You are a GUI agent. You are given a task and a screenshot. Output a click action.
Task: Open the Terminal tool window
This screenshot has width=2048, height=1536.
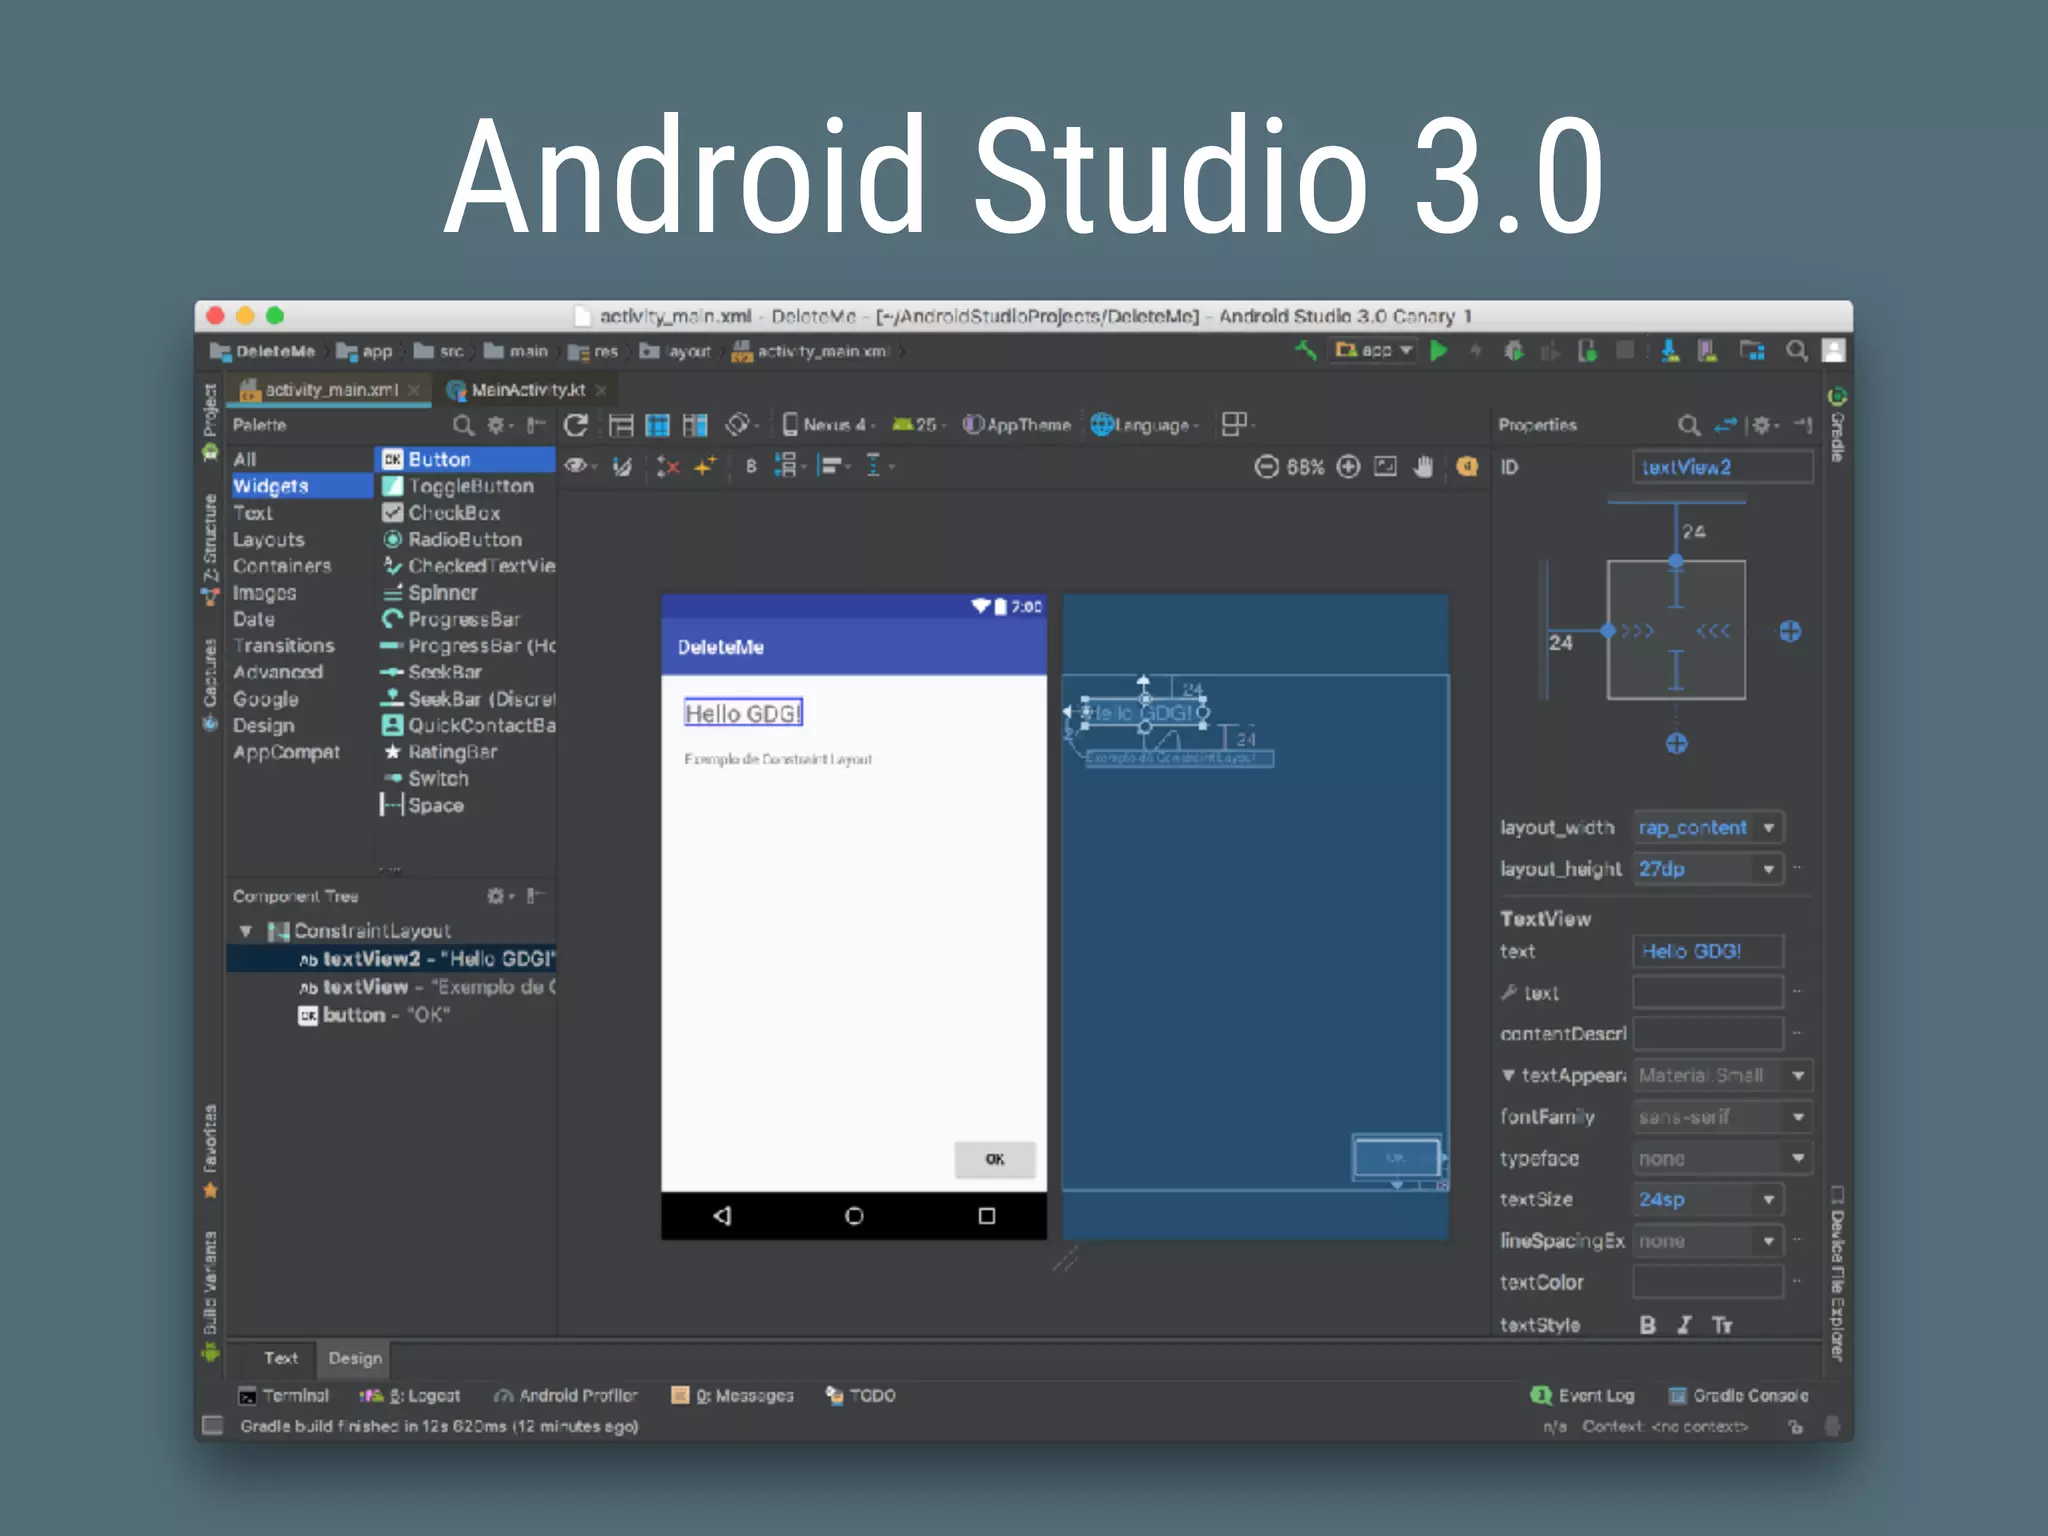(284, 1396)
